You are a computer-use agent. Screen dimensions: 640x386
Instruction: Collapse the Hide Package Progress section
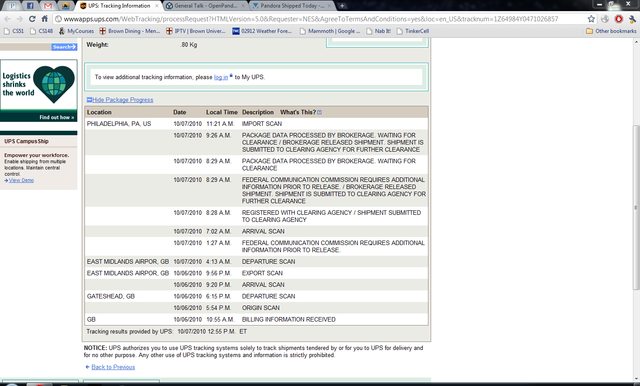(120, 100)
